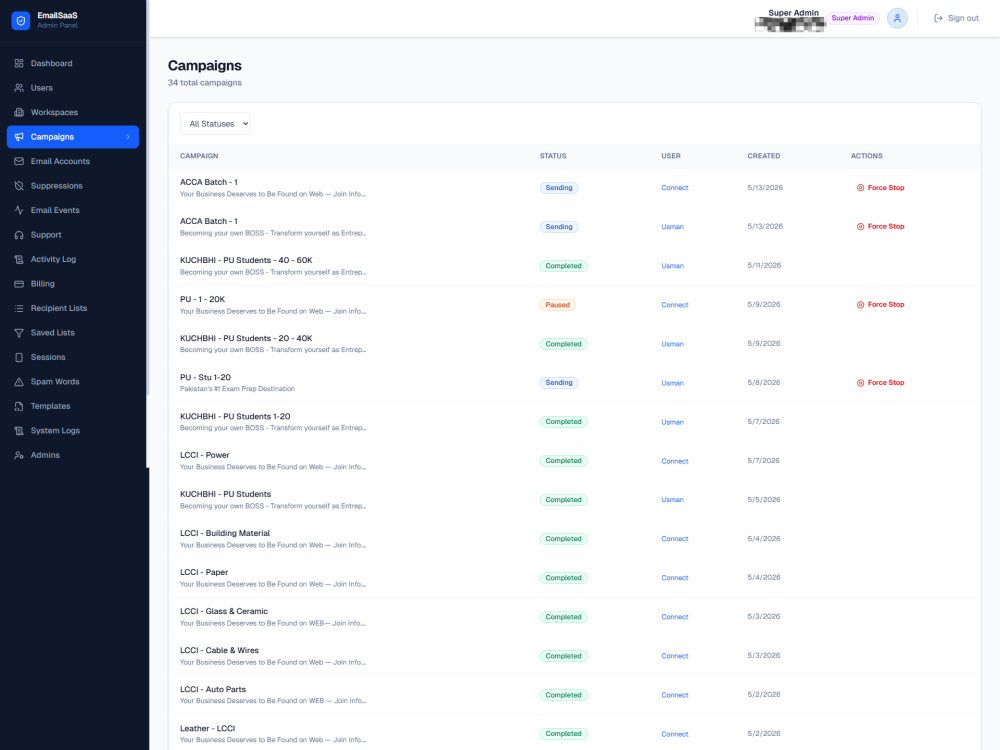Open Email Accounts sidebar item
Image resolution: width=1000 pixels, height=750 pixels.
73,161
